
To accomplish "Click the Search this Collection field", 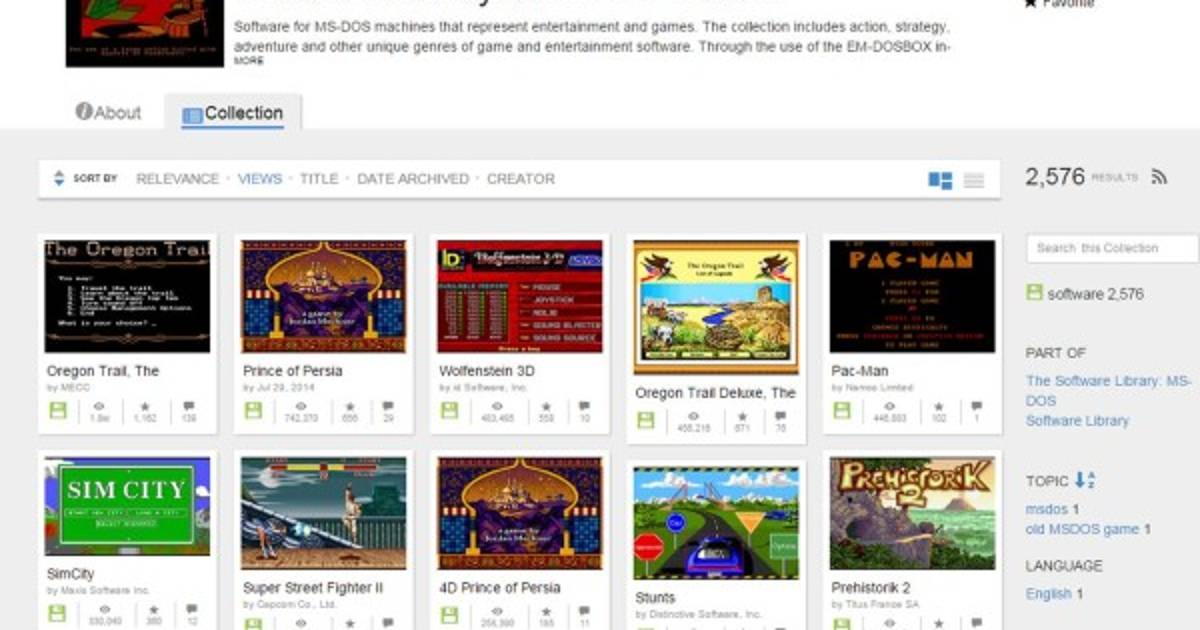I will [1110, 248].
